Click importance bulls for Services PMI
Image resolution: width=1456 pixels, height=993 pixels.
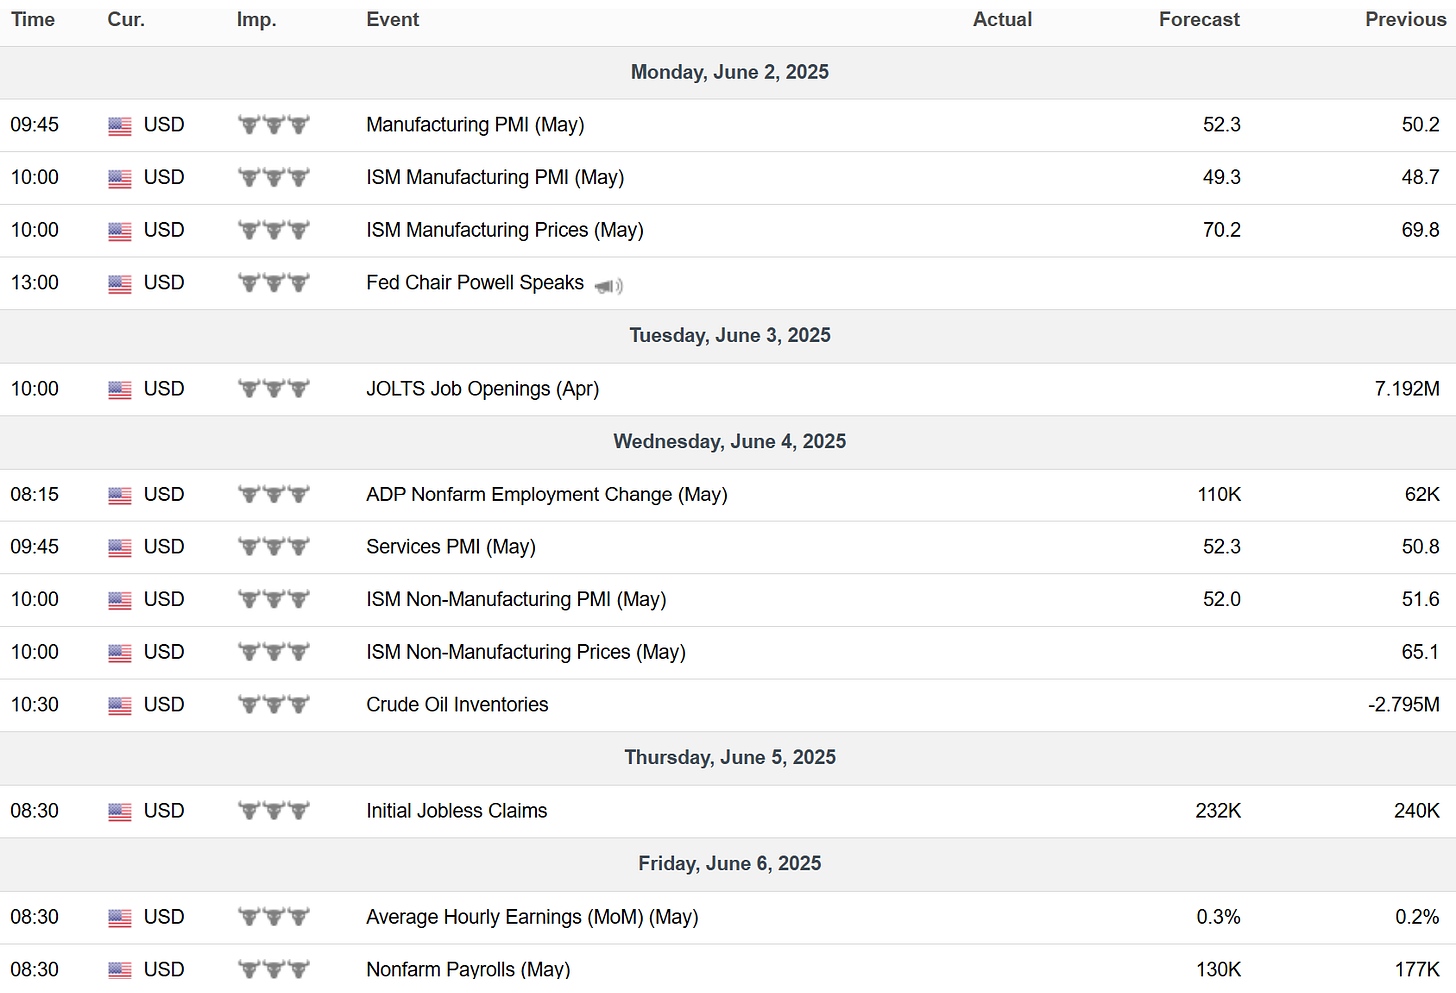click(x=273, y=547)
